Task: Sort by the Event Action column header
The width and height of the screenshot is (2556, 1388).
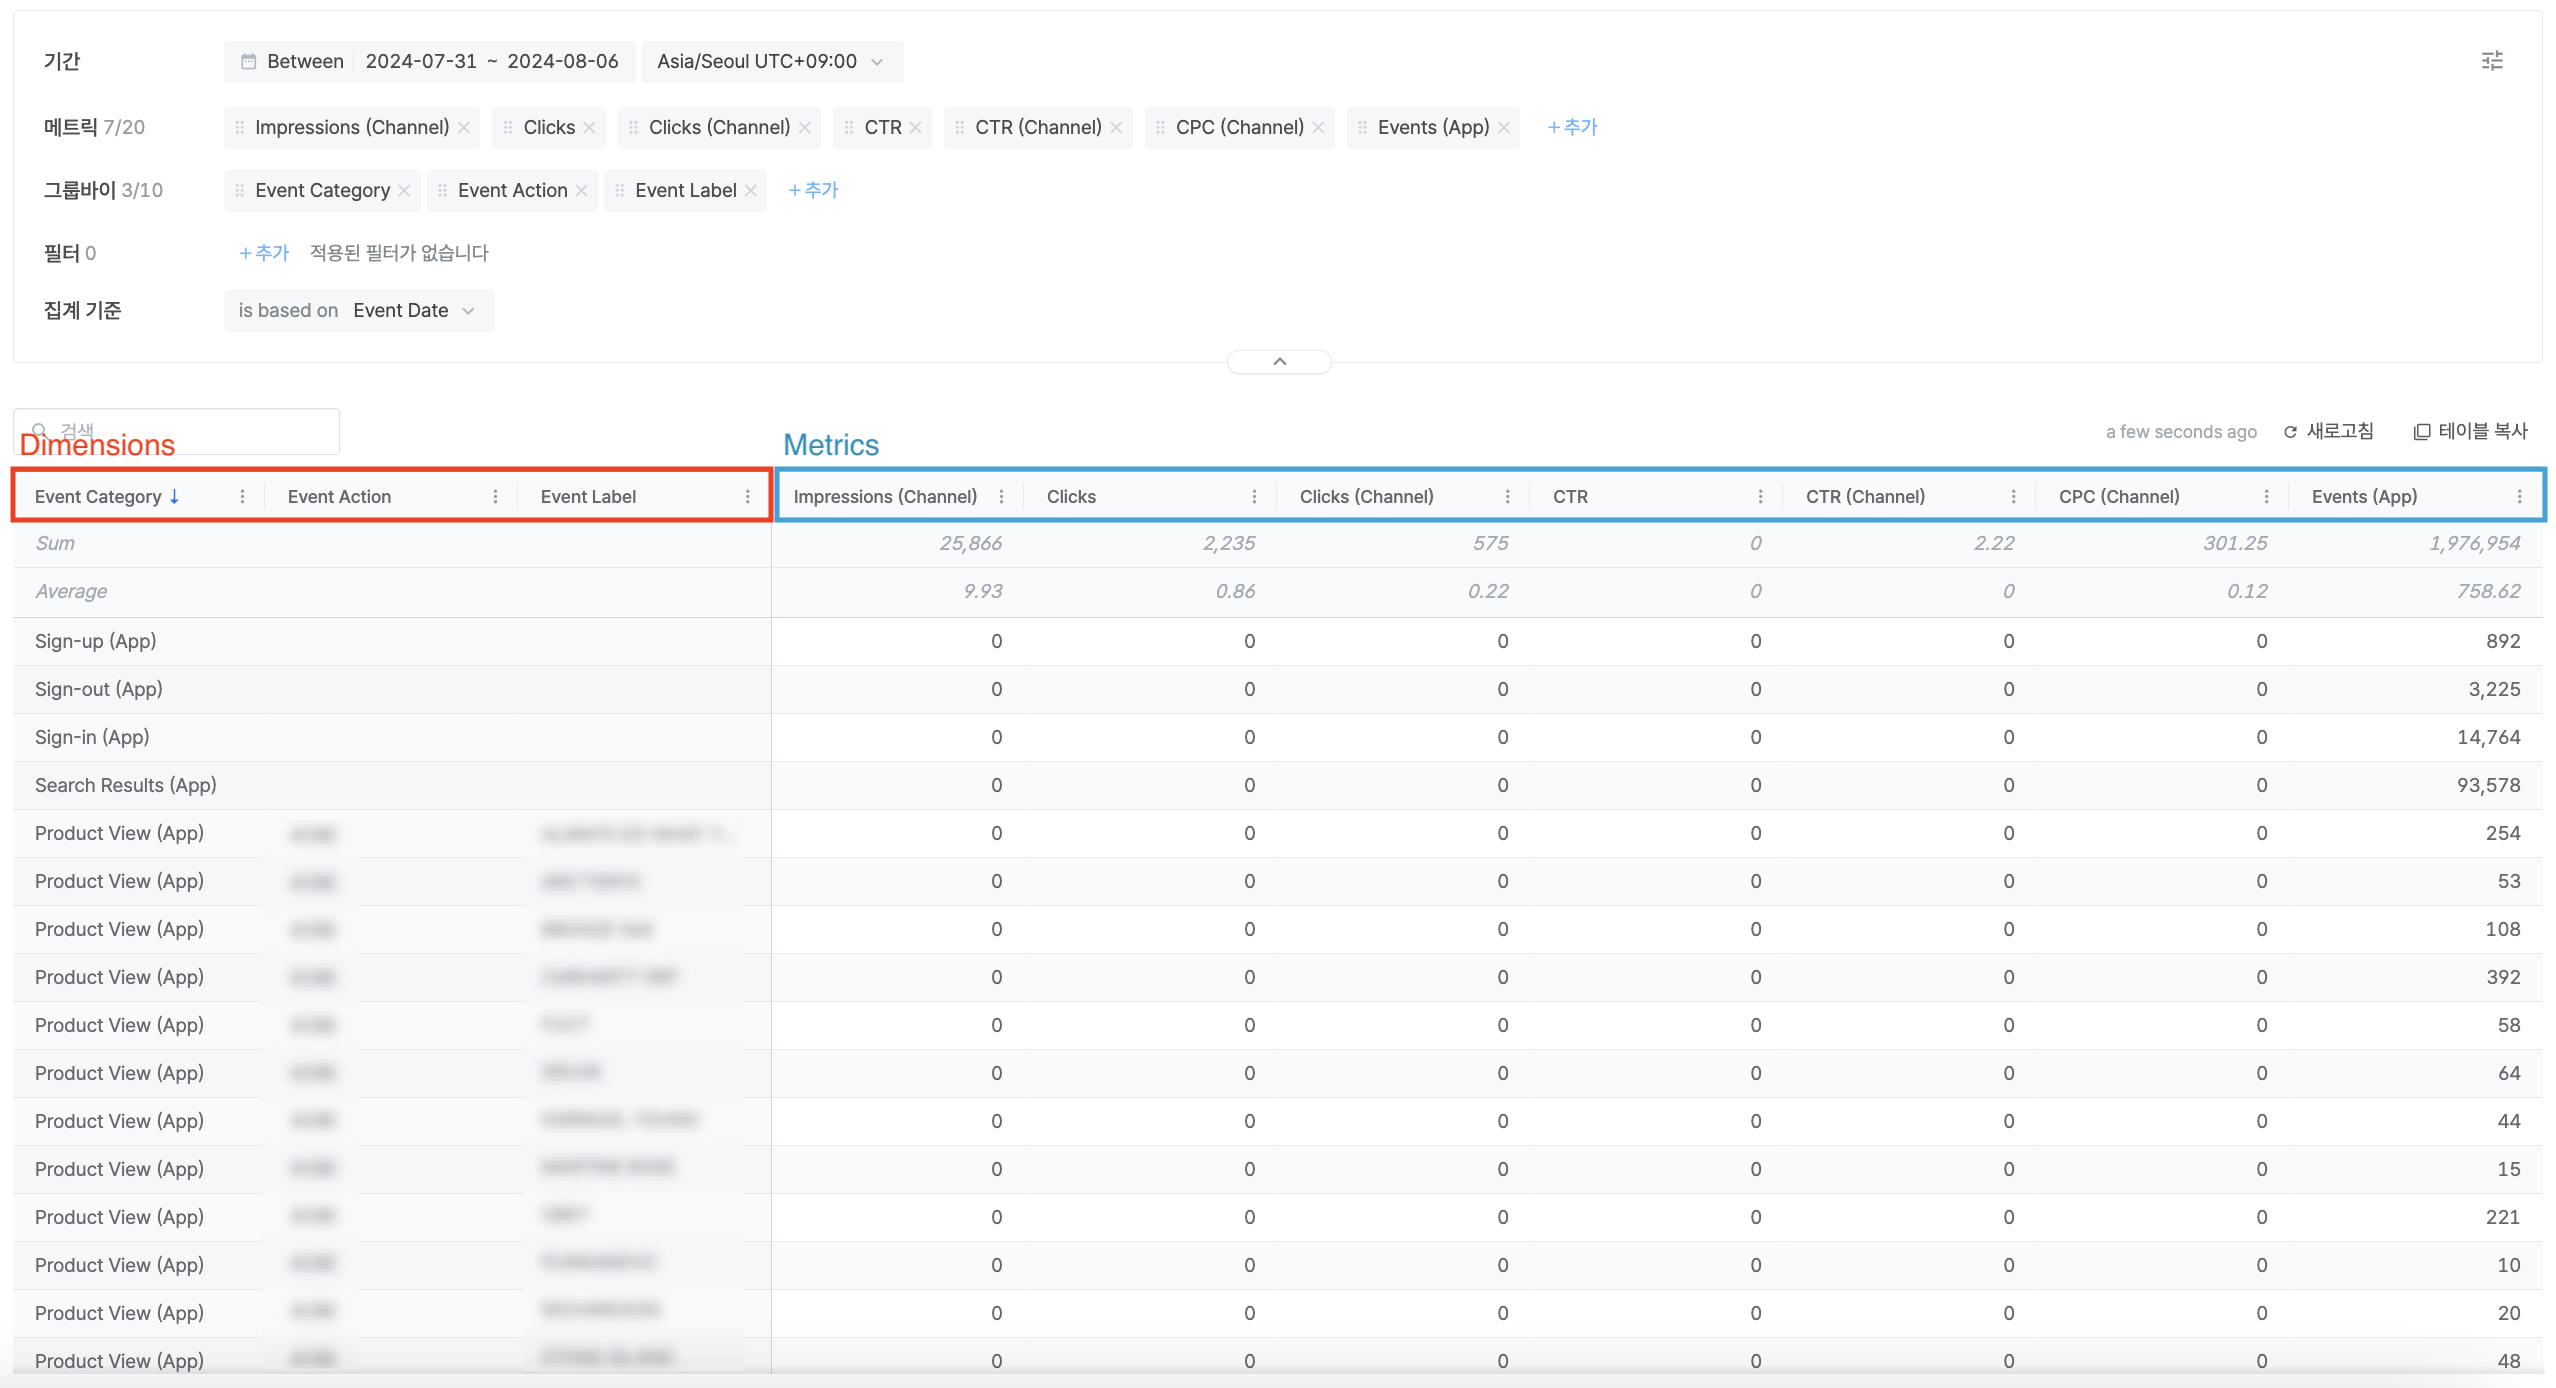Action: [339, 497]
